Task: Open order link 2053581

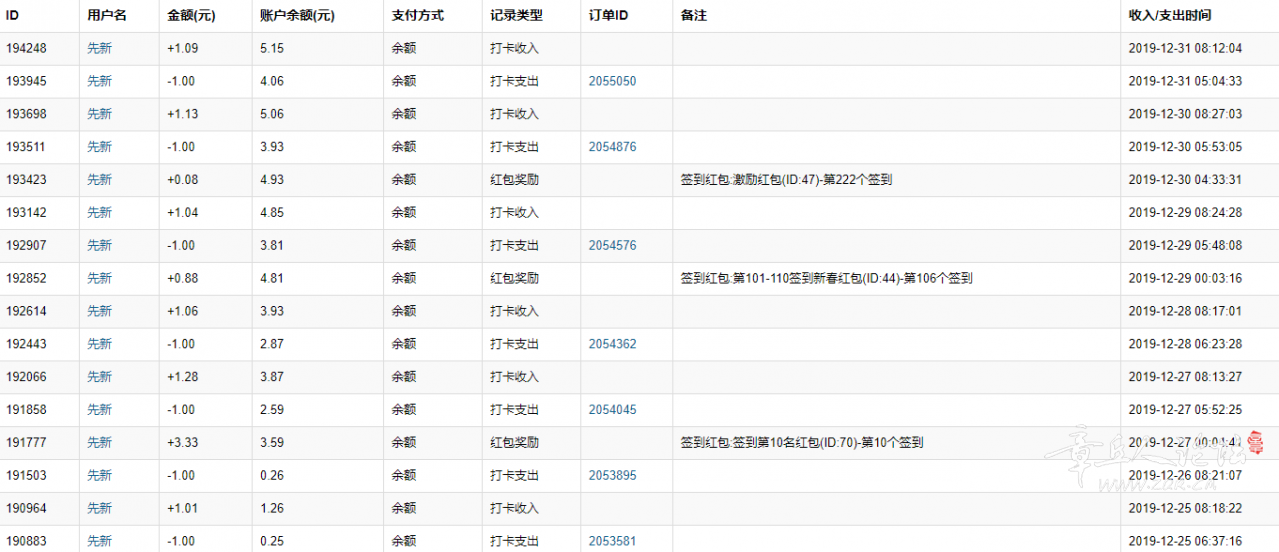Action: pos(612,541)
